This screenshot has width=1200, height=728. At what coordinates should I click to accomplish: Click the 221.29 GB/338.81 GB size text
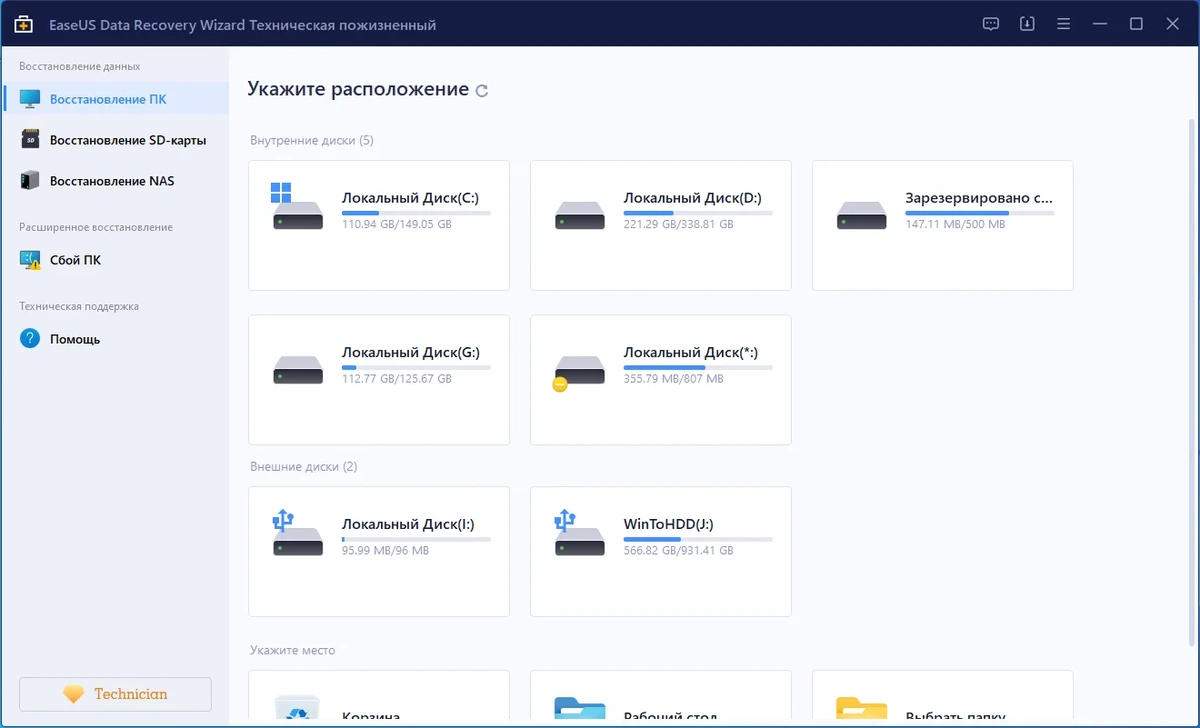coord(678,225)
